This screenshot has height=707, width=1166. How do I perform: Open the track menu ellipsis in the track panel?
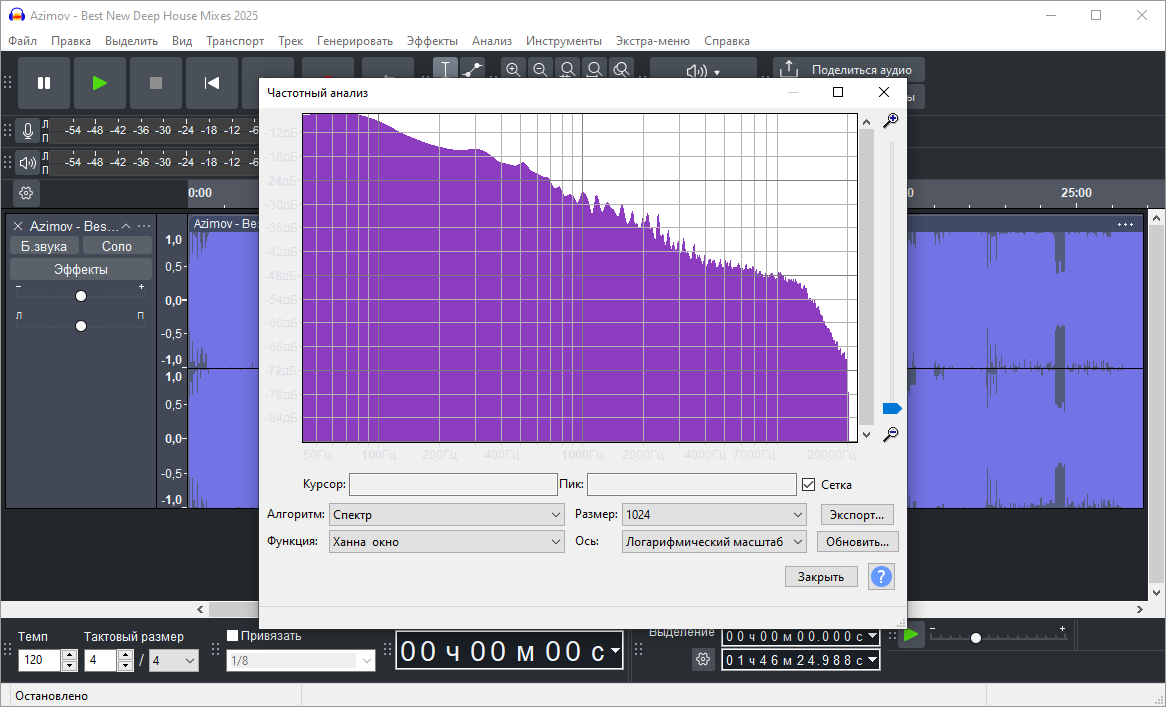144,226
